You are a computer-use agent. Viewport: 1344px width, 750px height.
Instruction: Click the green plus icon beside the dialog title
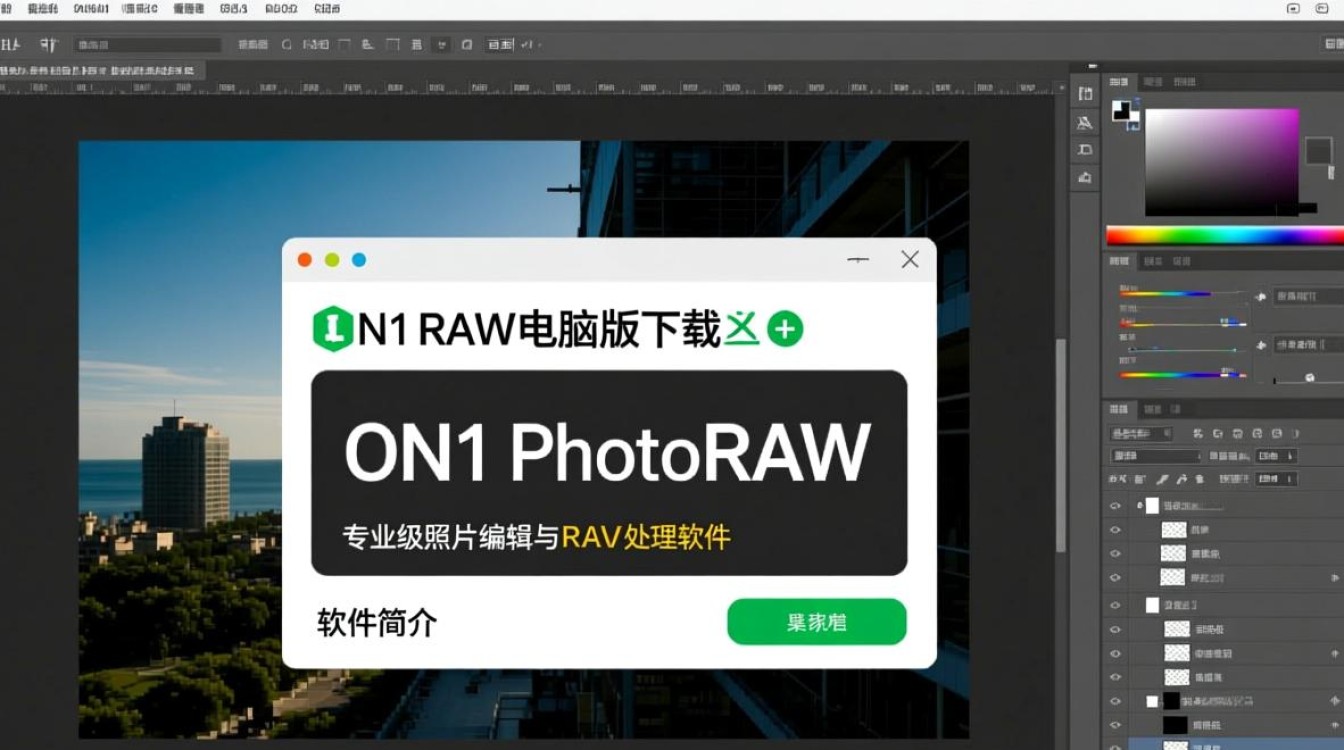click(785, 327)
